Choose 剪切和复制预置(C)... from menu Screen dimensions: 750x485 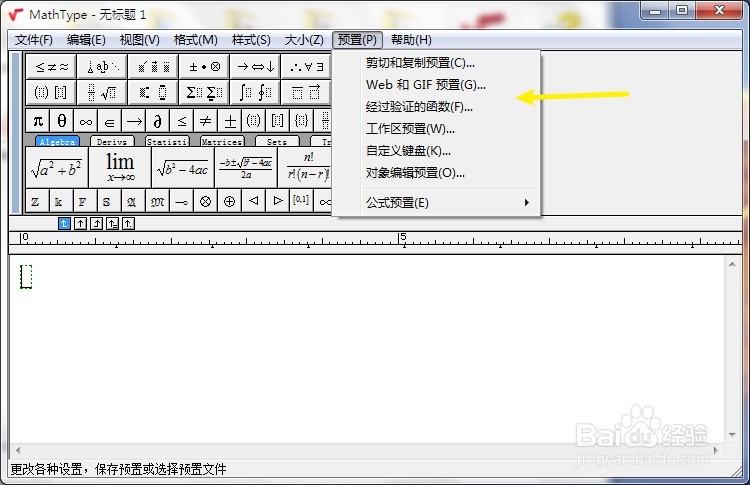[436, 63]
